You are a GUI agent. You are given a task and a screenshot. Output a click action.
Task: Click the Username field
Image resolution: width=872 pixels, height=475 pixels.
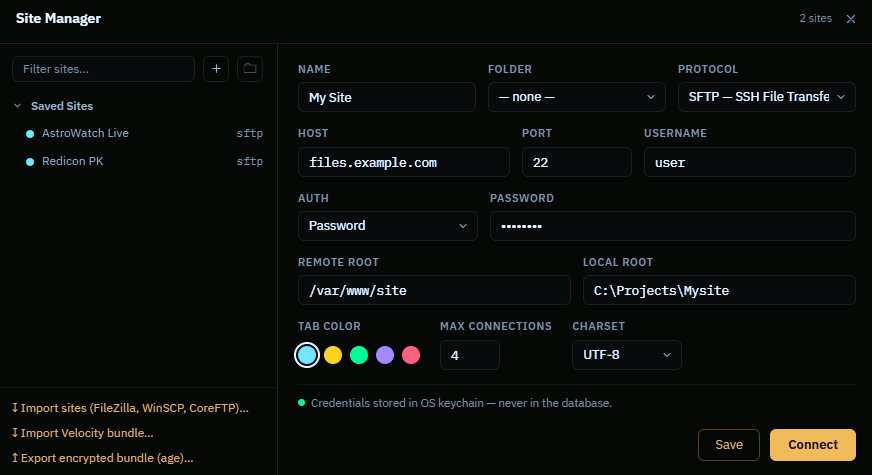[750, 162]
